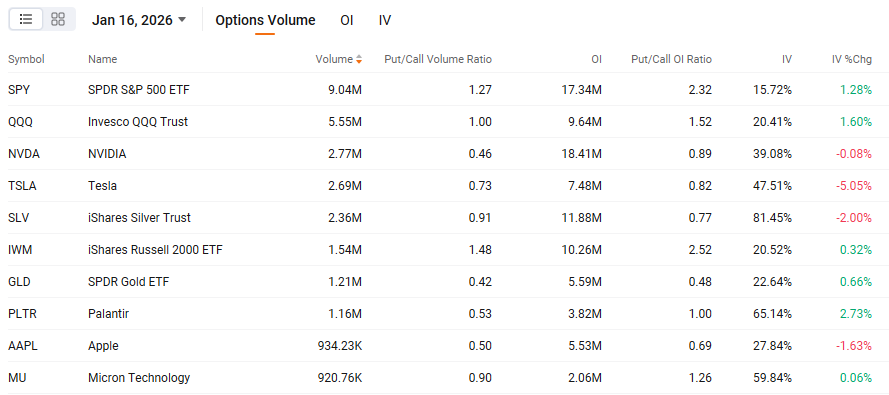
Task: Open the SLV symbol
Action: point(19,218)
